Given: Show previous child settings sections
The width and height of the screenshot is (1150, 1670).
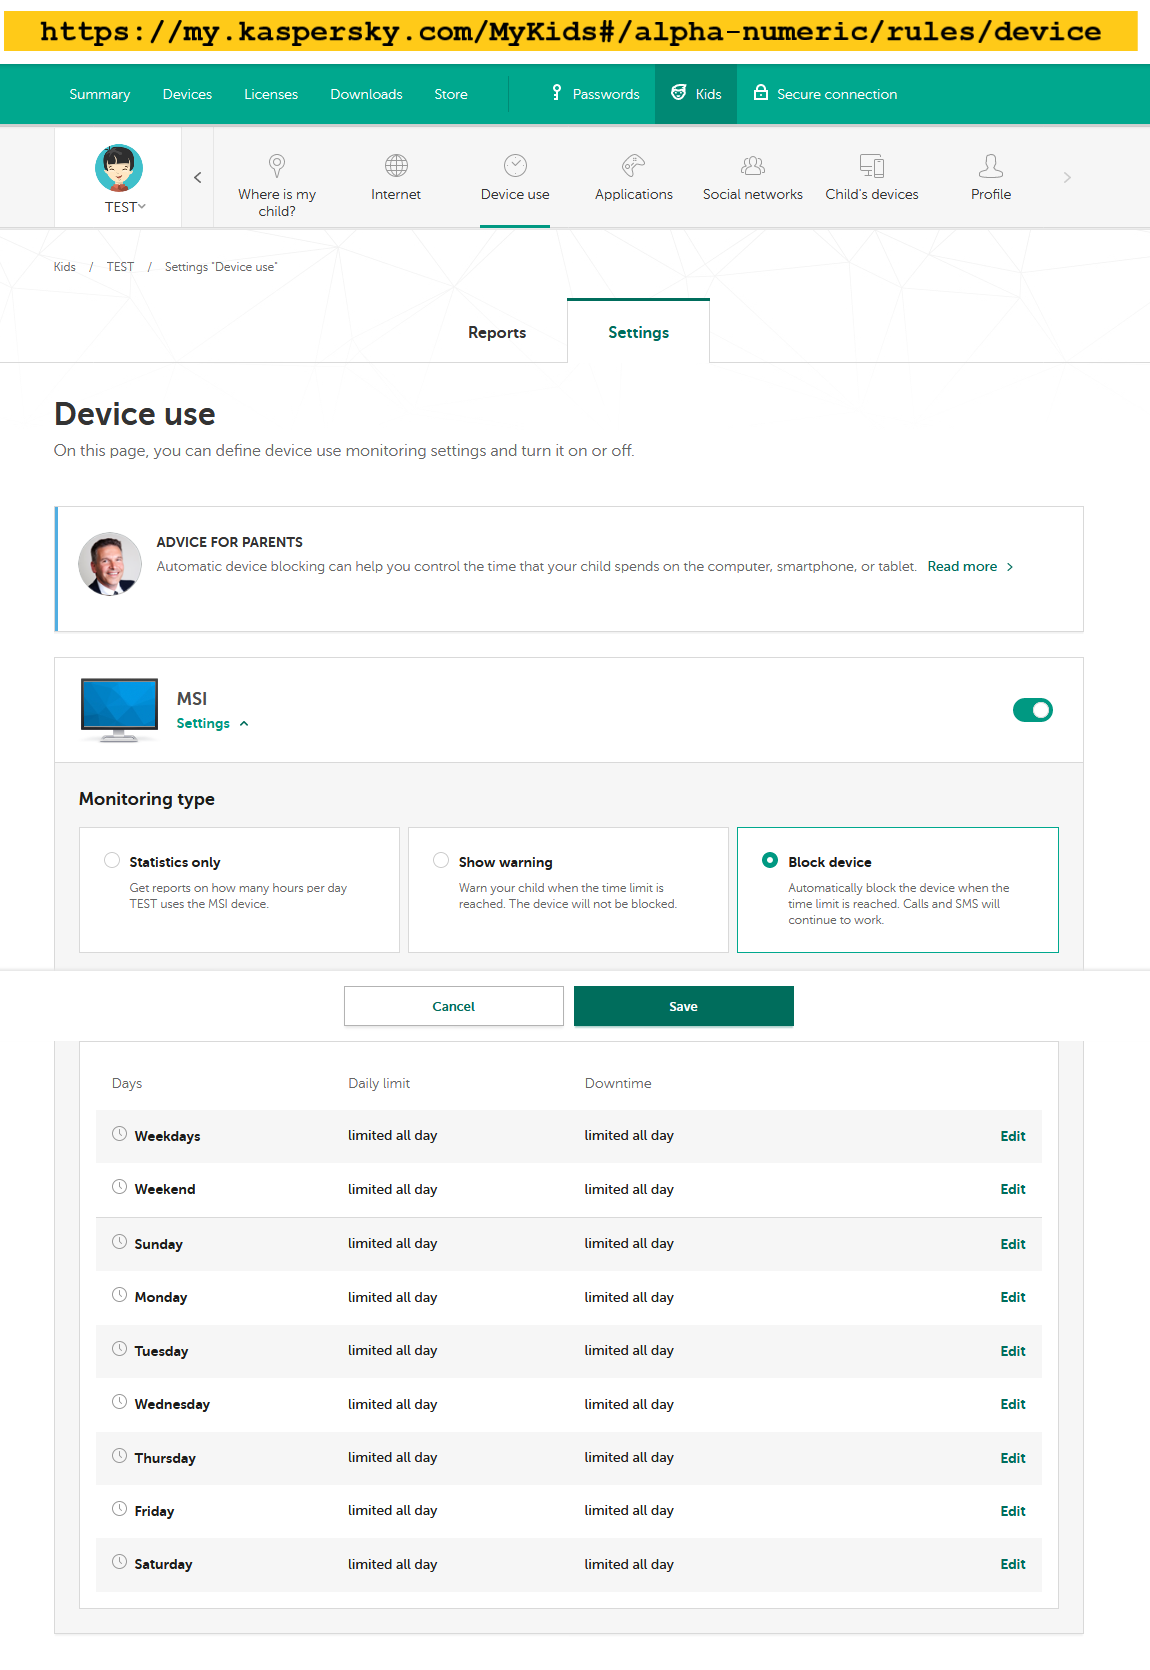Looking at the screenshot, I should coord(198,177).
